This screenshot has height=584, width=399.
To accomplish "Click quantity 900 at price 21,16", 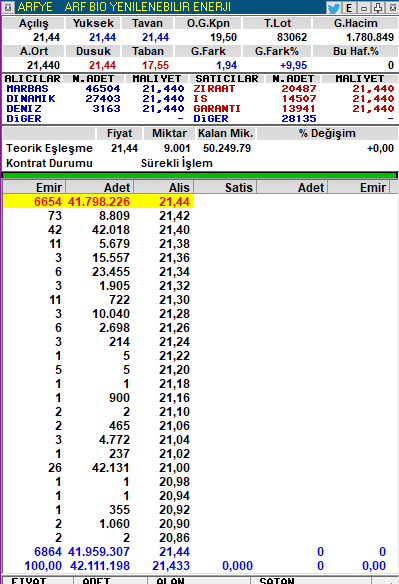I will click(x=119, y=398).
